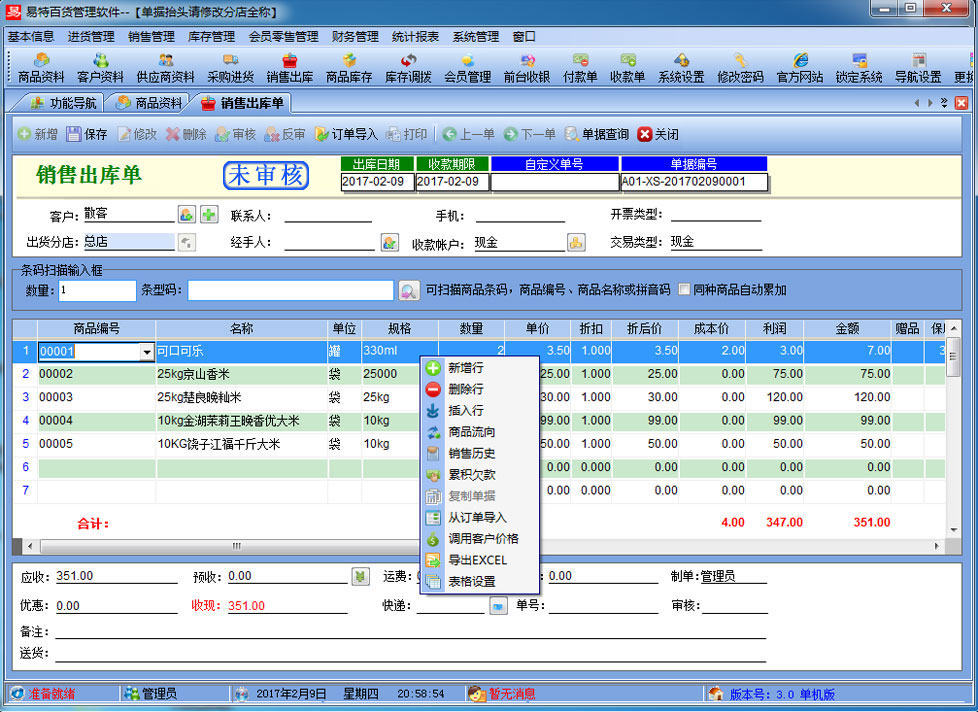Click the 库存调拨 toolbar icon

click(x=408, y=68)
